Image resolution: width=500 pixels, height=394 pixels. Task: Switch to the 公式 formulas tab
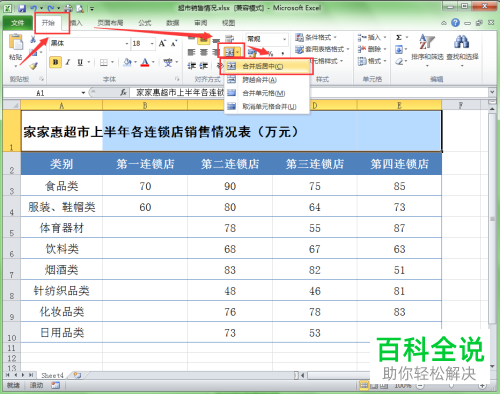pos(145,23)
